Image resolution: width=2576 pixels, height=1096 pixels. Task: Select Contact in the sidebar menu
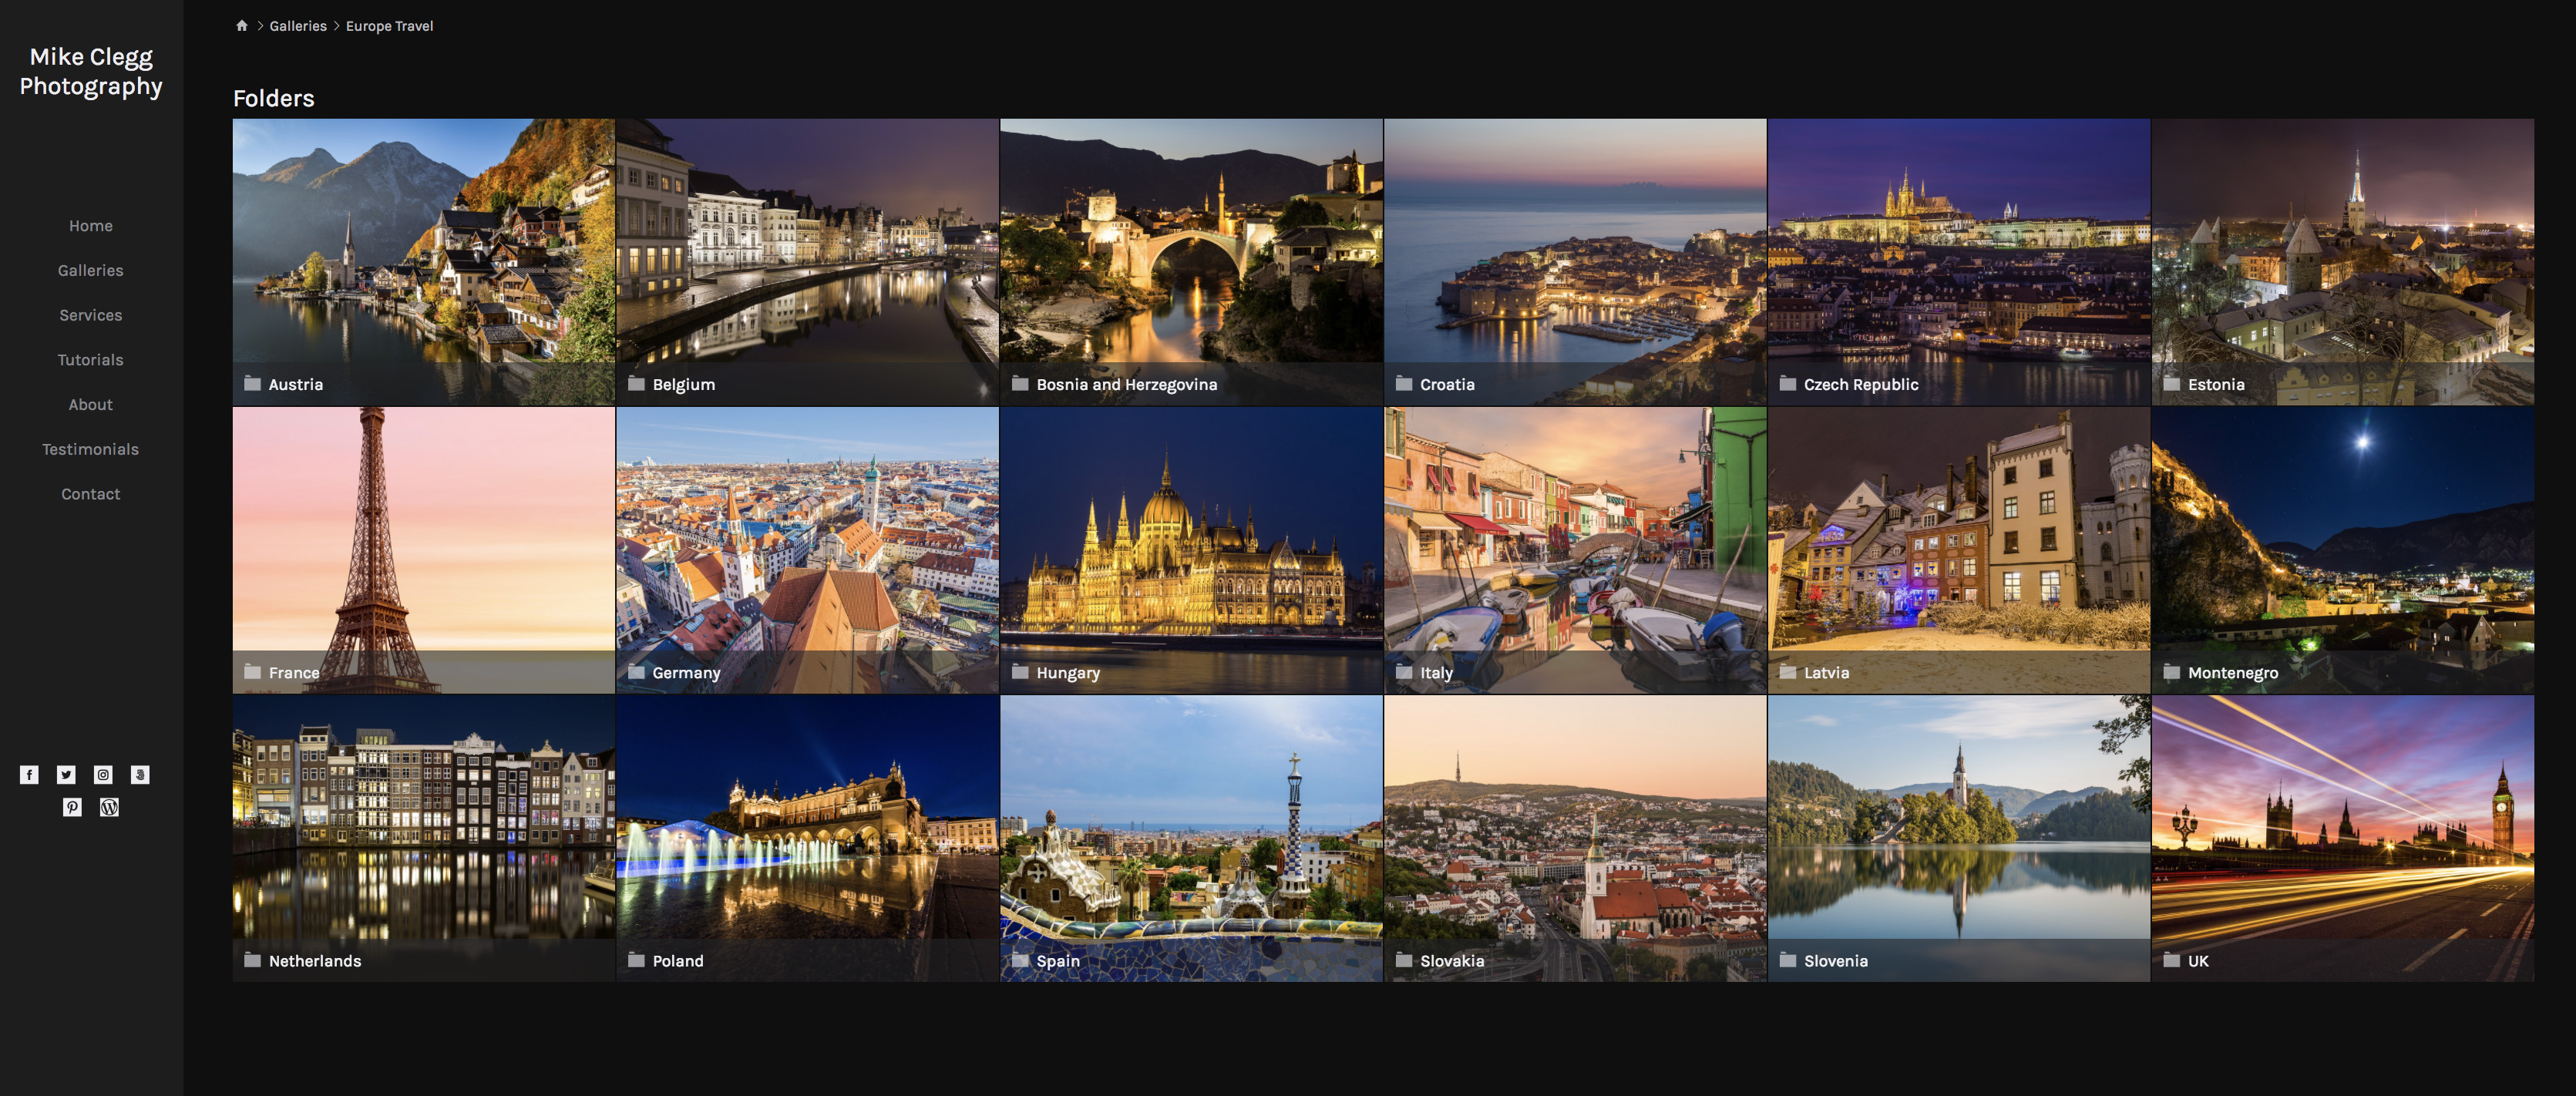tap(90, 493)
